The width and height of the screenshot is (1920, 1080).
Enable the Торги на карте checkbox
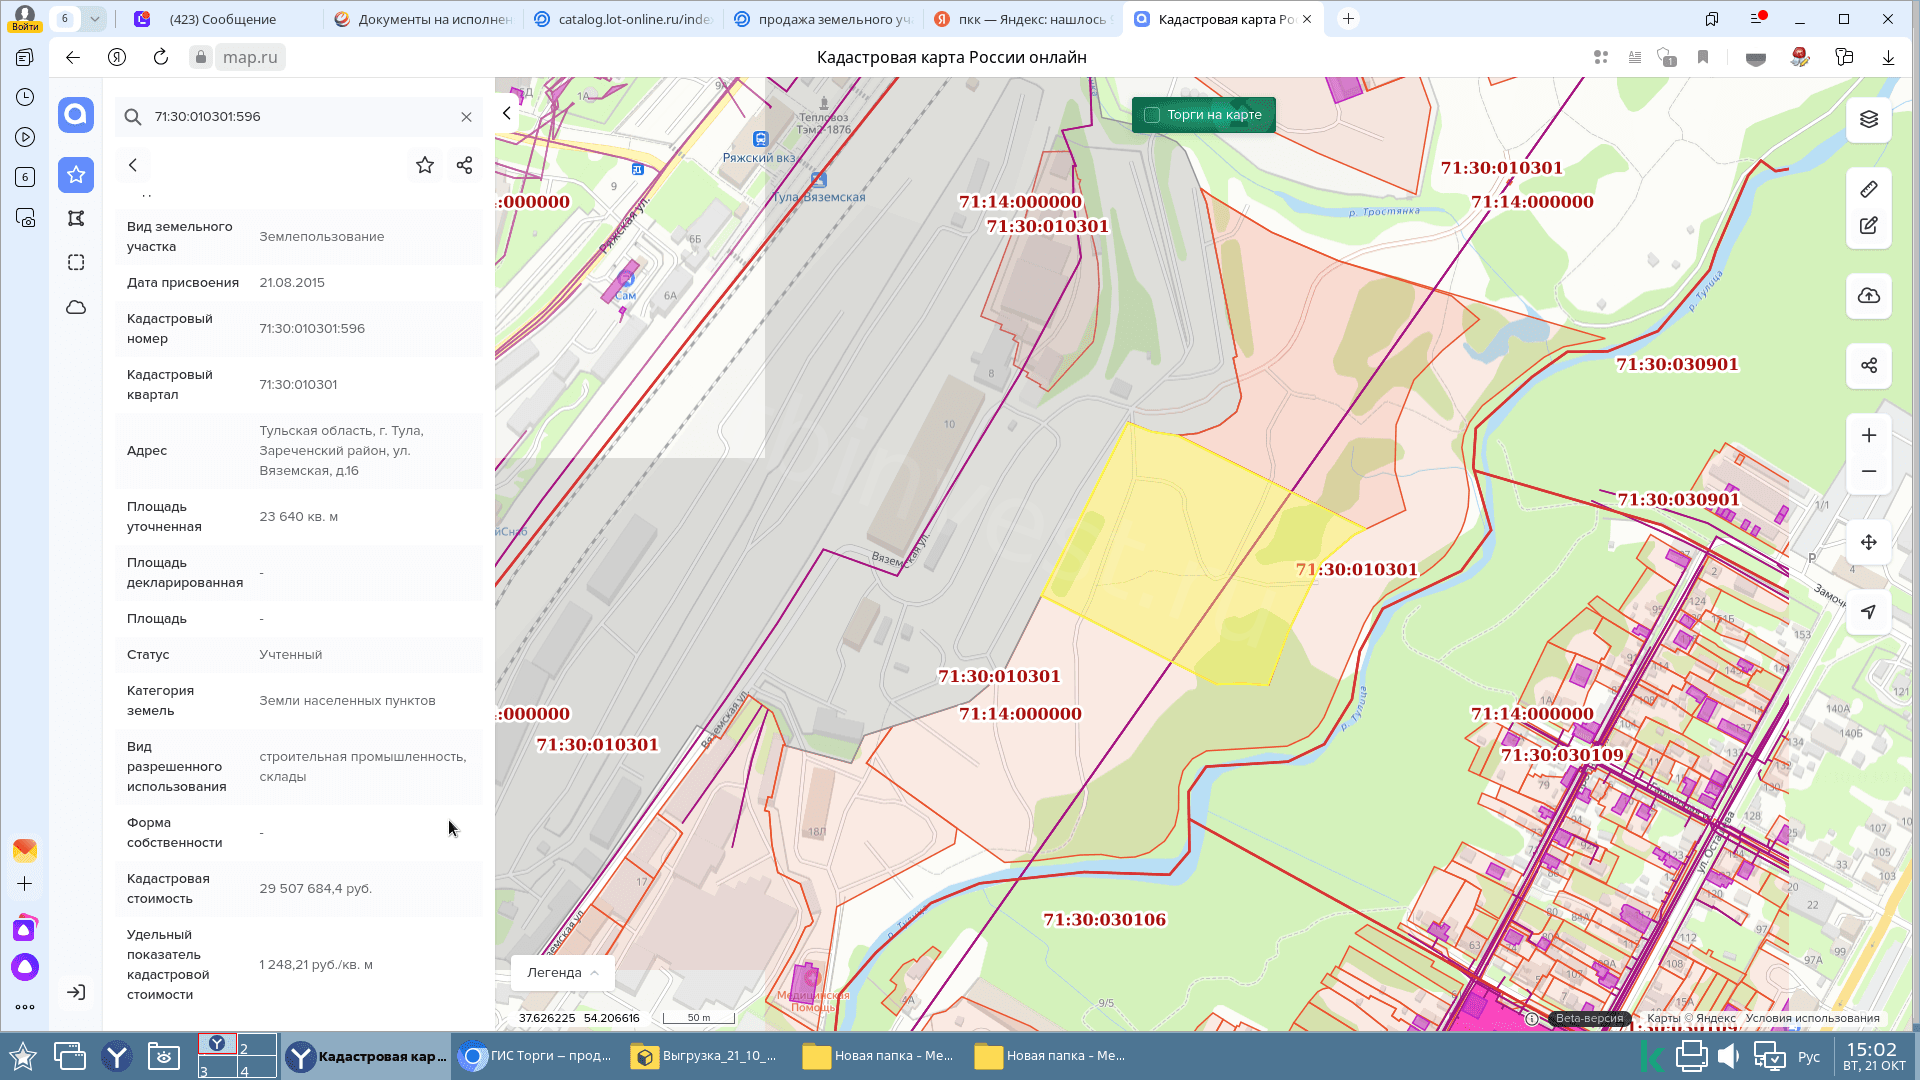1152,115
